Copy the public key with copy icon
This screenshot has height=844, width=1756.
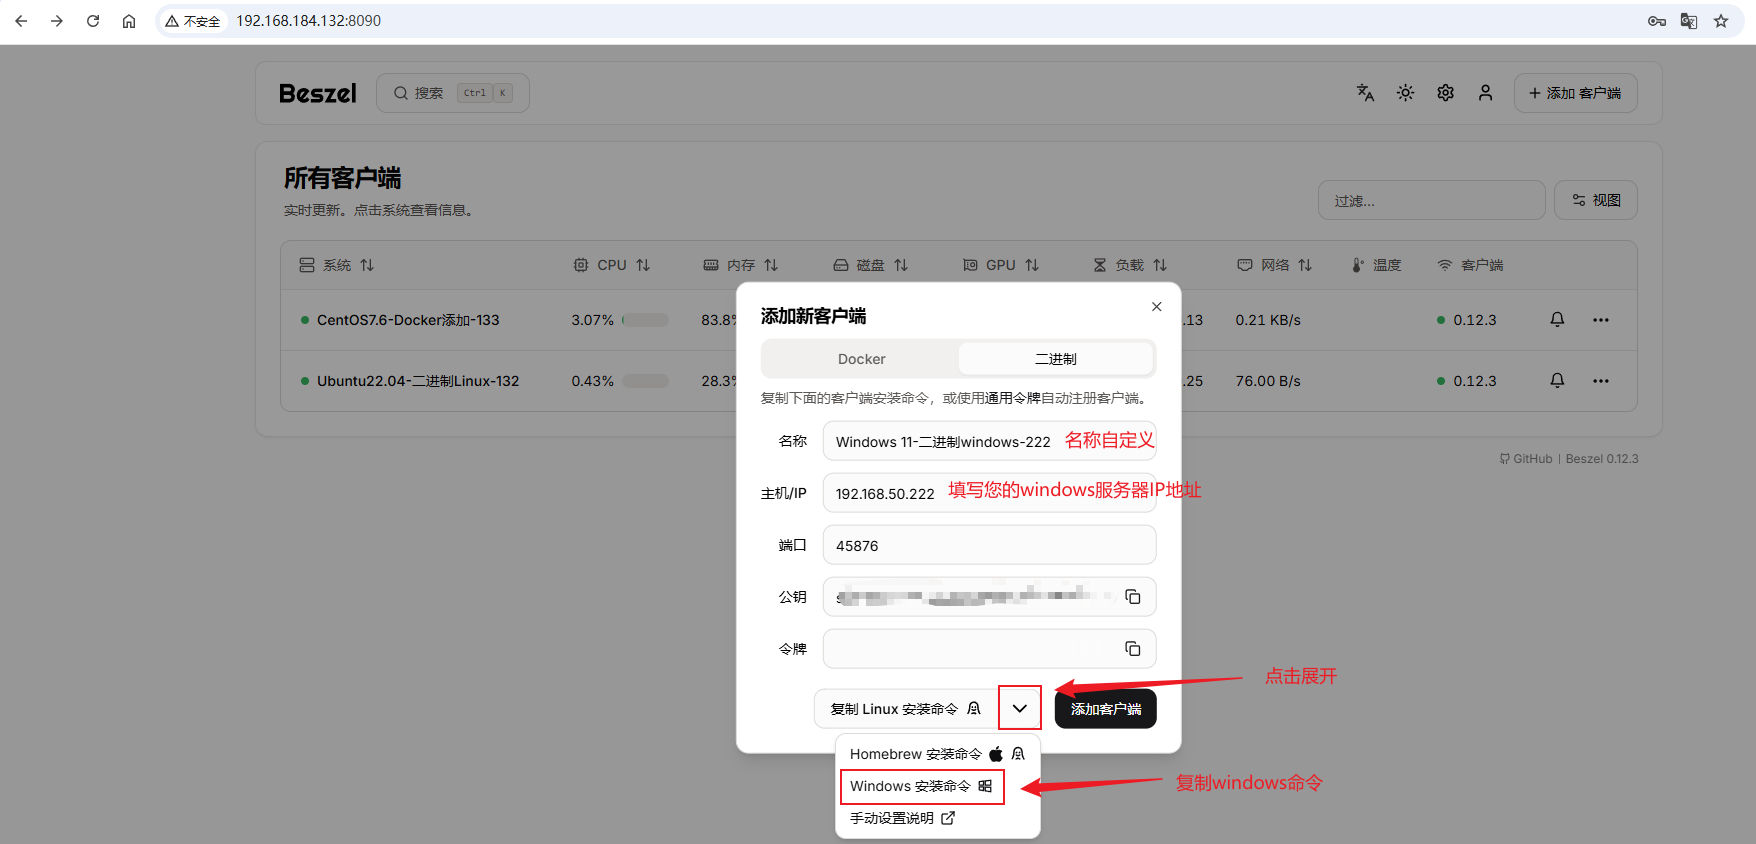[1132, 597]
